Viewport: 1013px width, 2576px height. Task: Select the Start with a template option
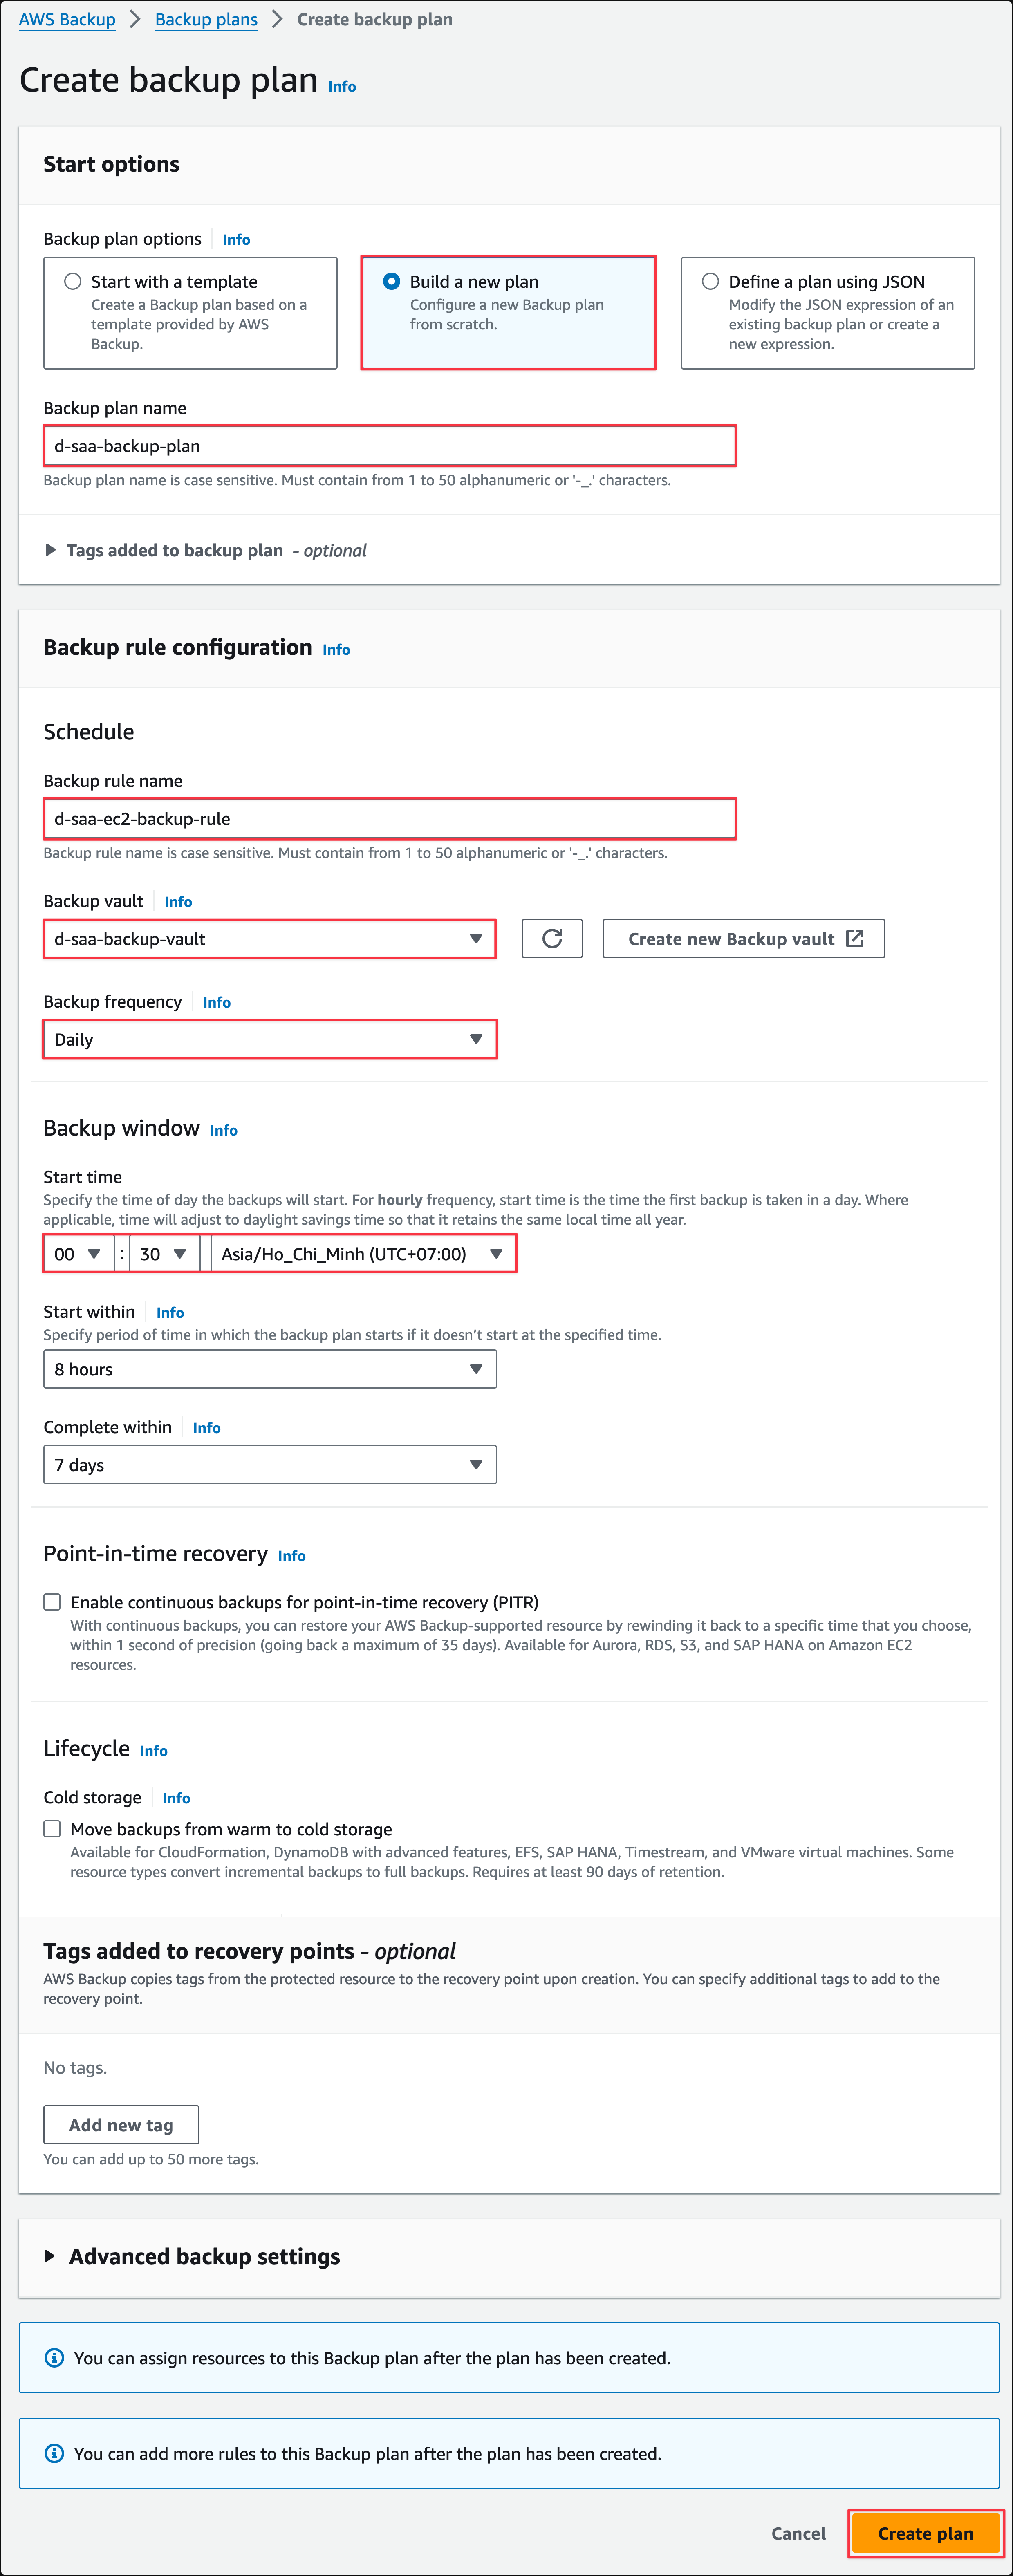(73, 282)
